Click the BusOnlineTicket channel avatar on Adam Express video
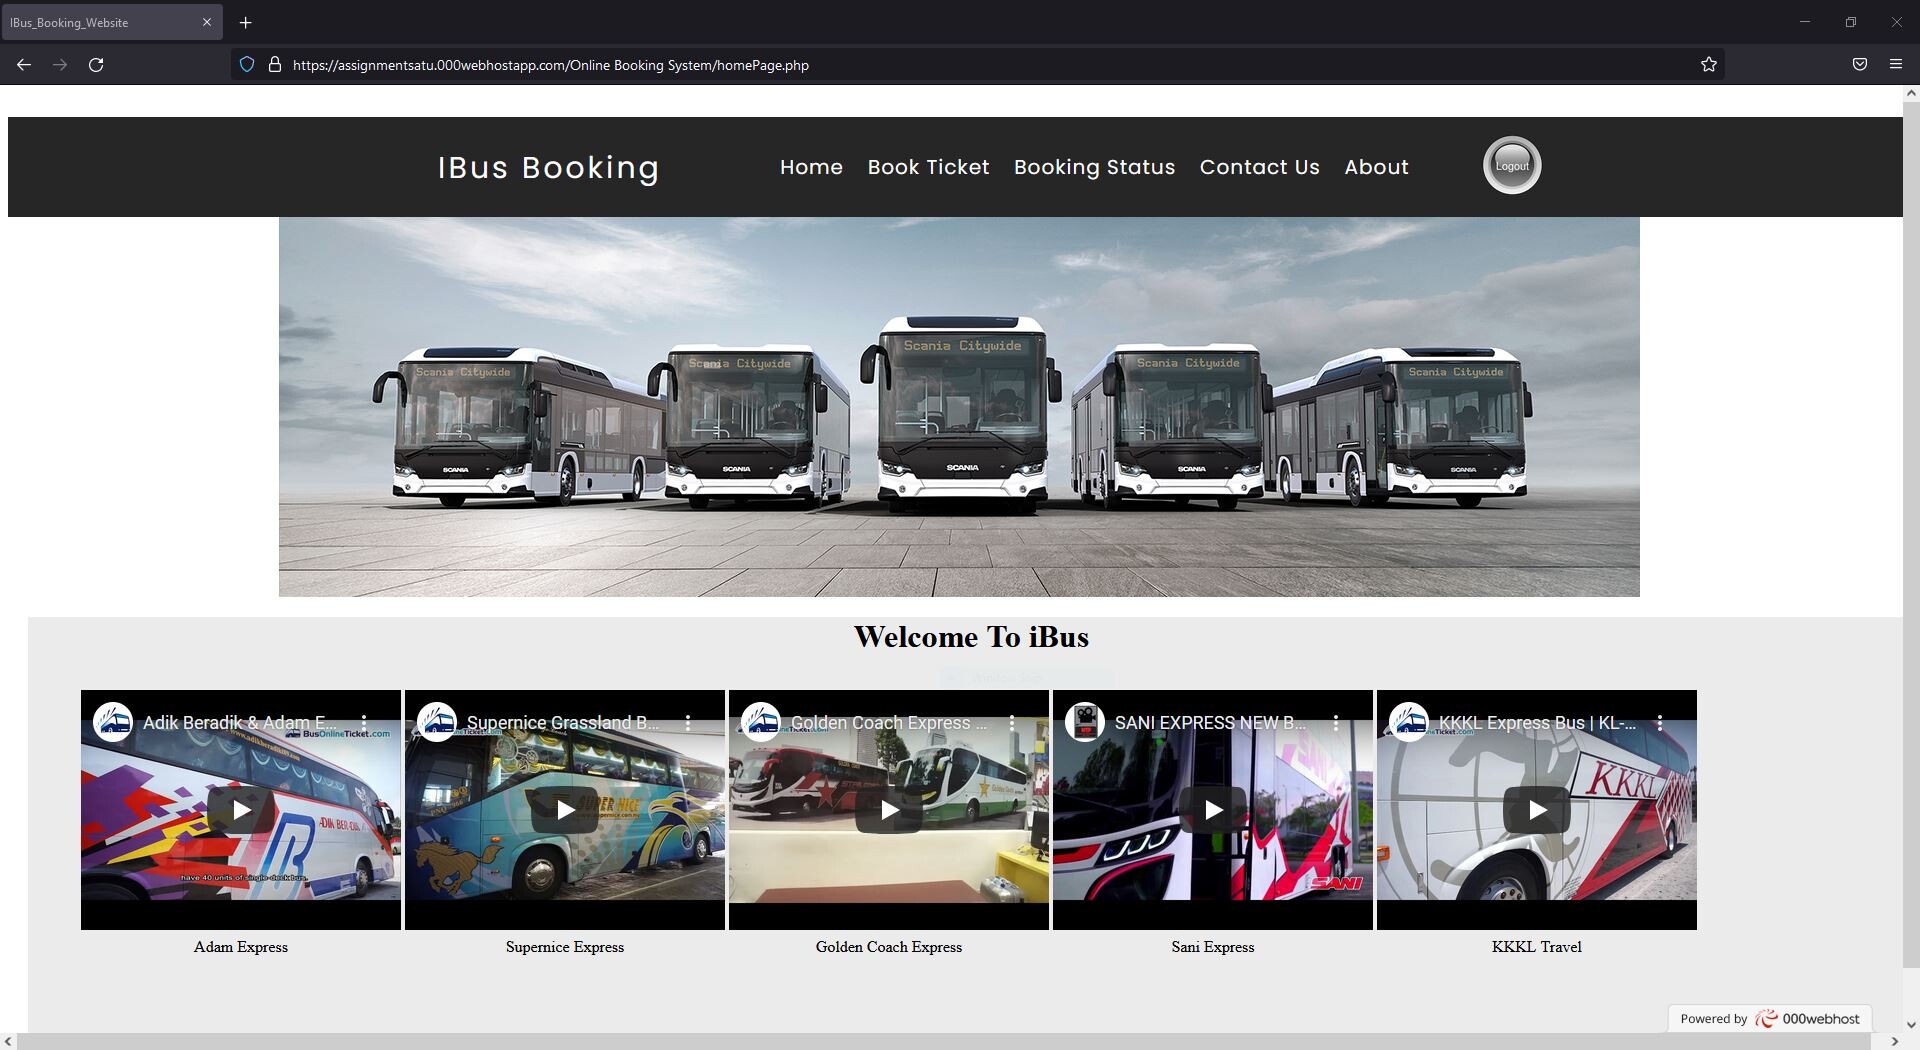Screen dimensions: 1920x1050 point(113,722)
